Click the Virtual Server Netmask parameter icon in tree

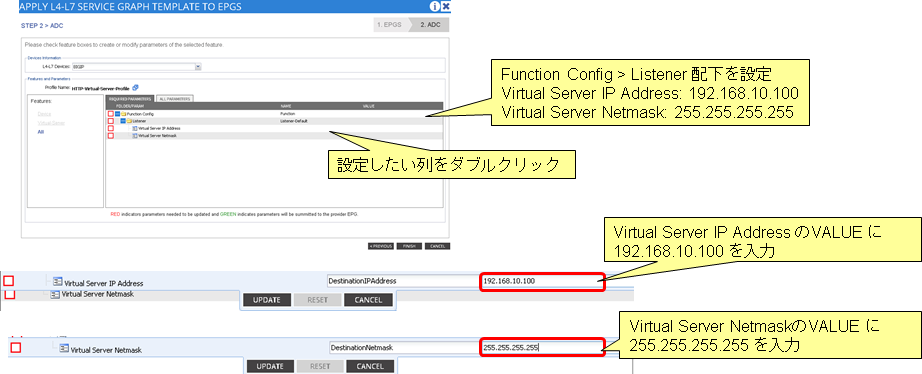point(135,136)
